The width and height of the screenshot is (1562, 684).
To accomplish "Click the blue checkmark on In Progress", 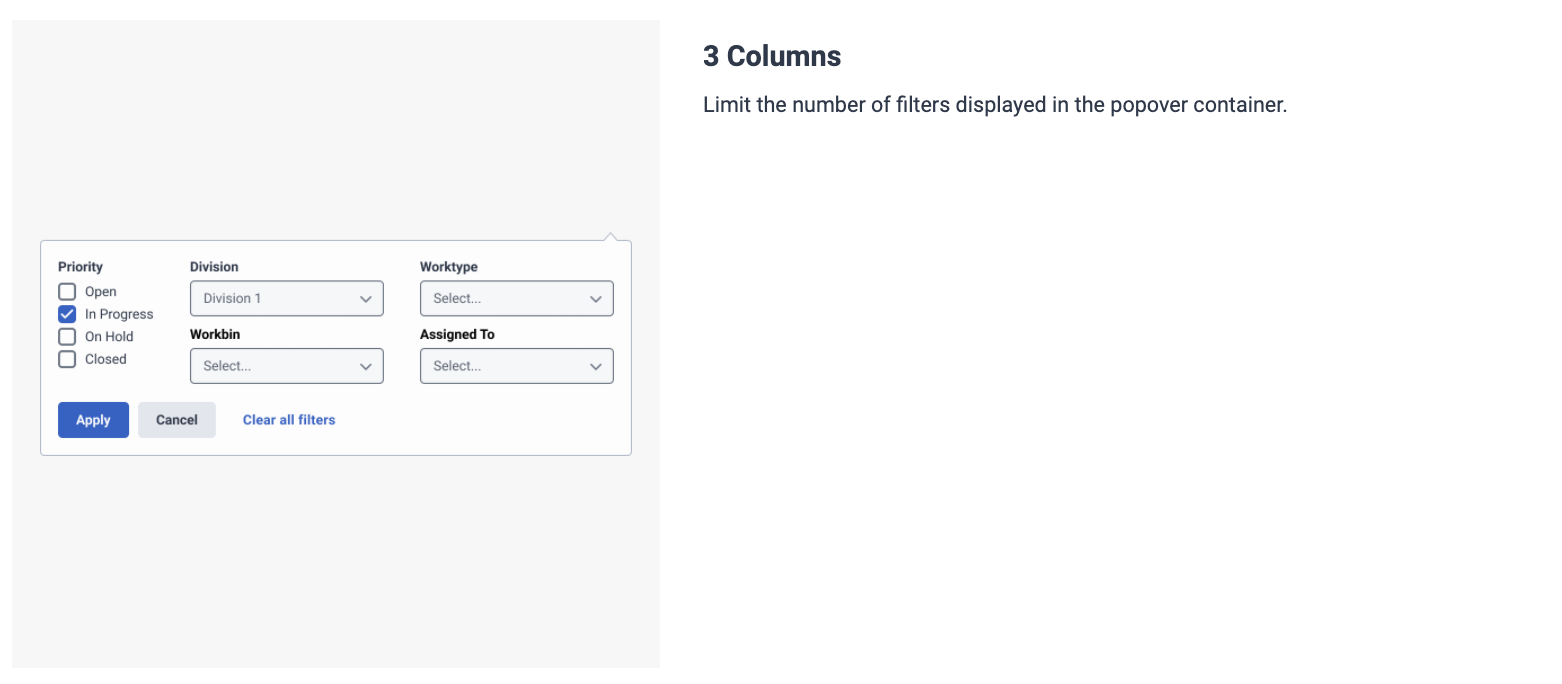I will tap(66, 314).
